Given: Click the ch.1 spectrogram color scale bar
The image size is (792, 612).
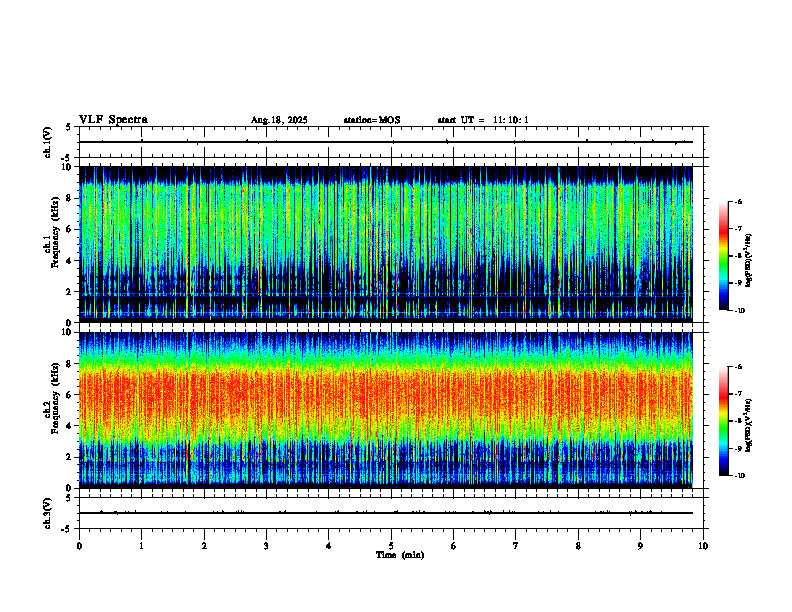Looking at the screenshot, I should coord(723,256).
